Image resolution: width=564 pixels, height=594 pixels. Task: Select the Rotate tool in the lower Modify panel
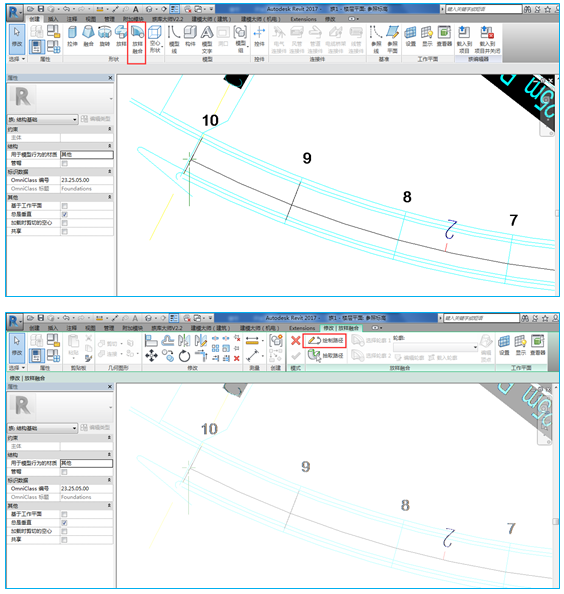coord(184,356)
